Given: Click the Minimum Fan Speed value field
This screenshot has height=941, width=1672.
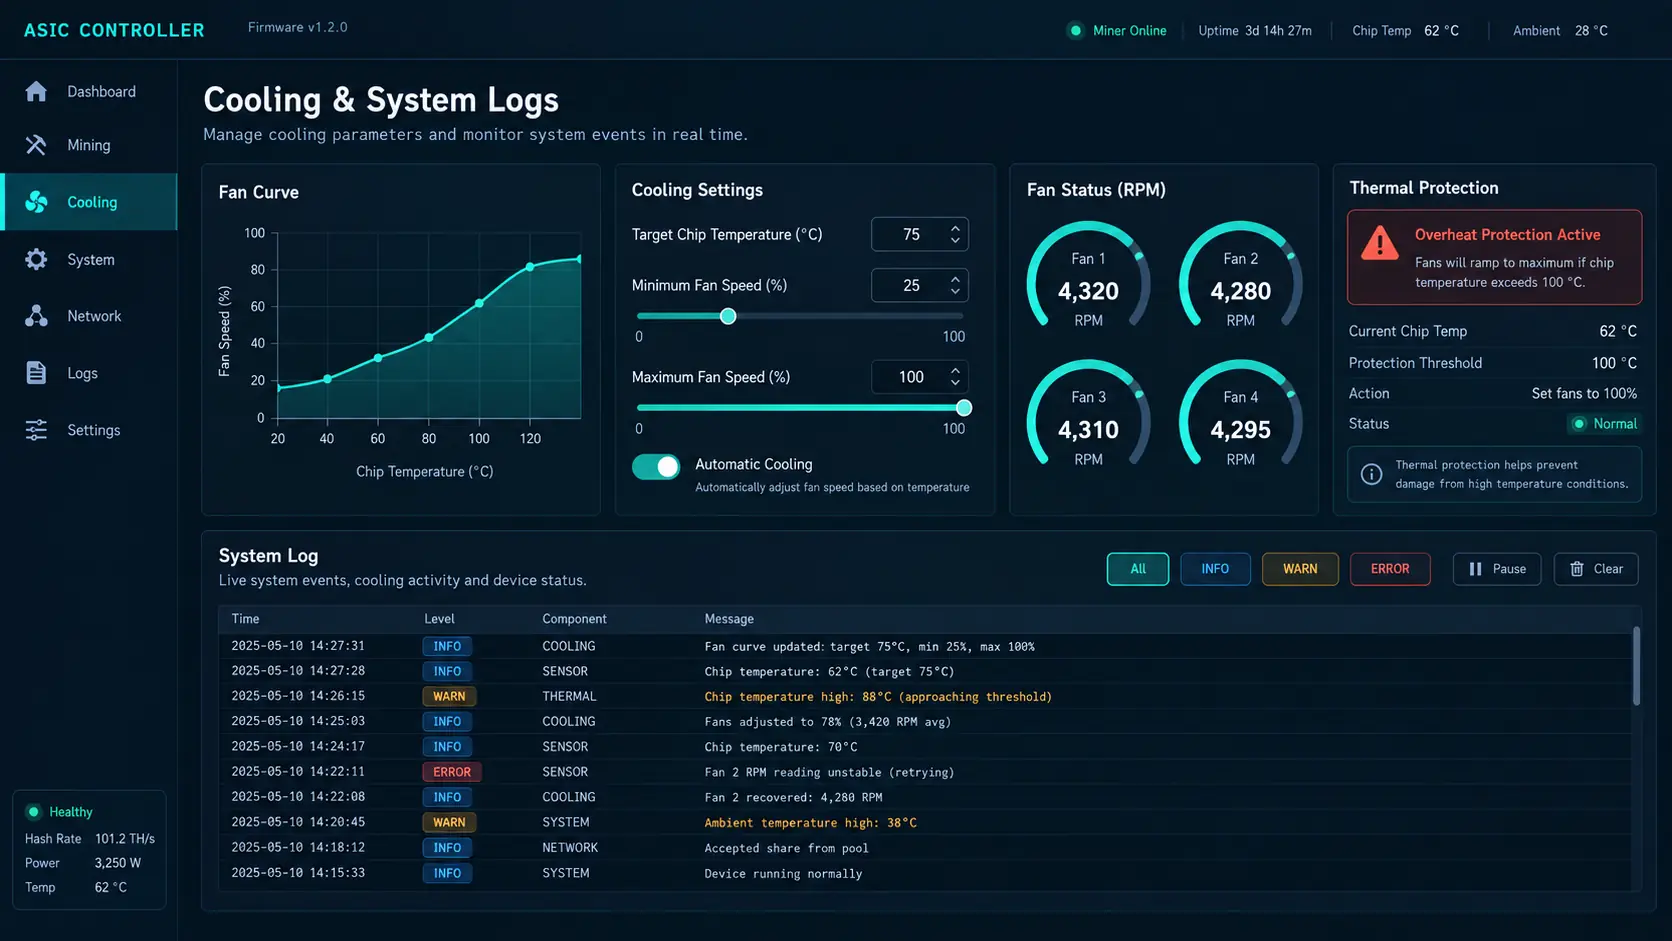Looking at the screenshot, I should tap(920, 285).
